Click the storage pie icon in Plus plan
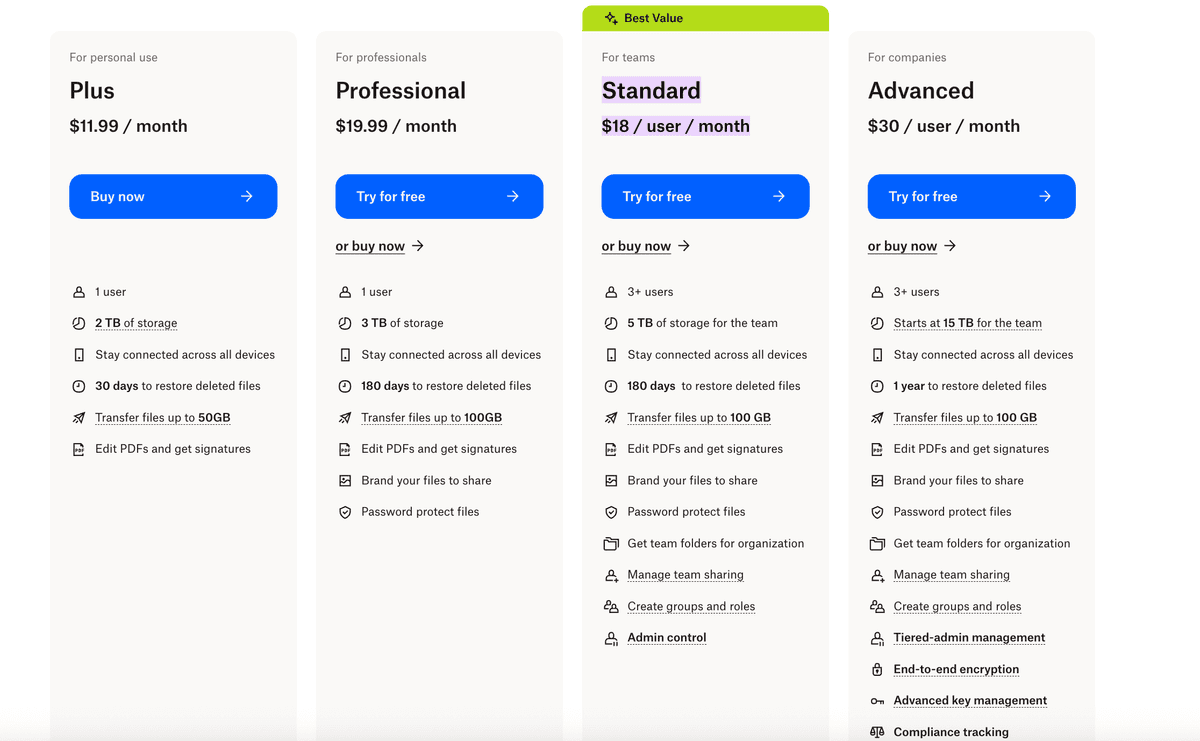Screen dimensions: 1200x741 tap(79, 323)
